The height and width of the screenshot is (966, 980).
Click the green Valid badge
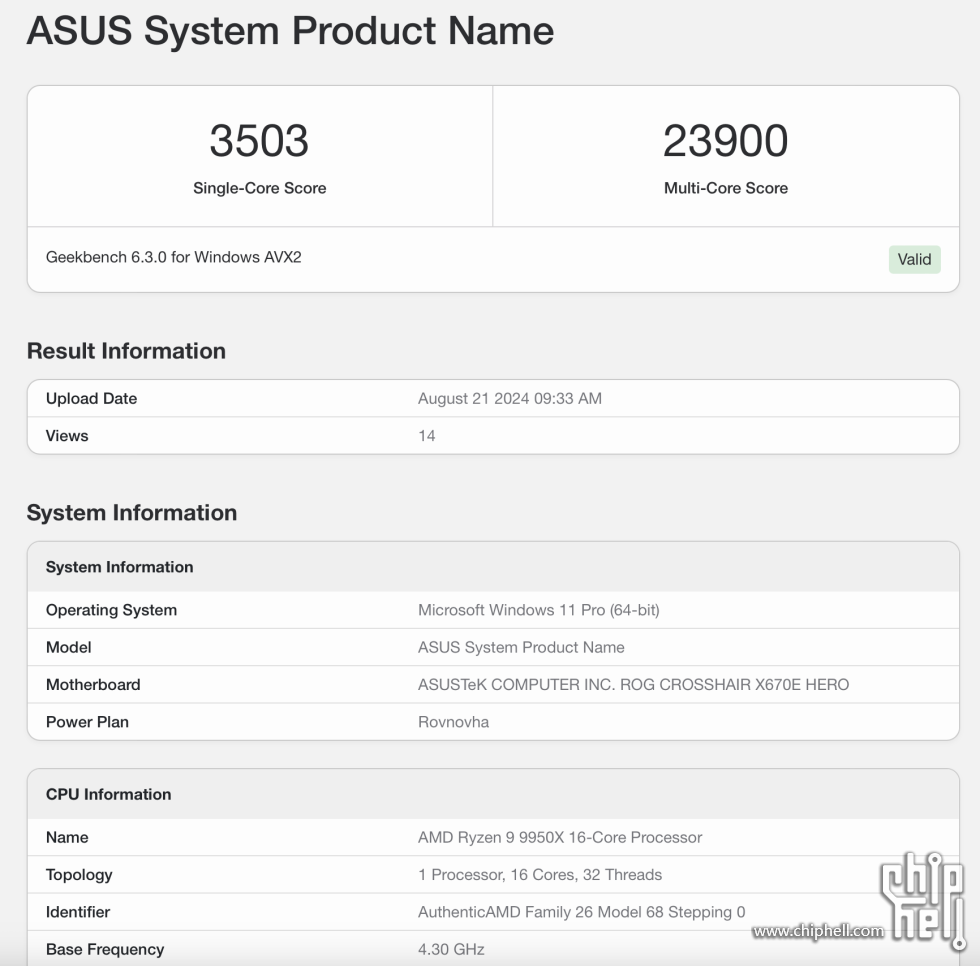pyautogui.click(x=914, y=259)
